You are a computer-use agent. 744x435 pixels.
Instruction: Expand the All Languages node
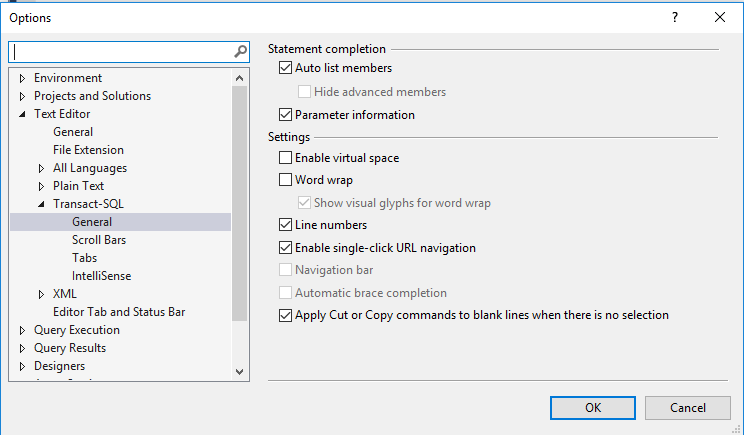[x=41, y=168]
